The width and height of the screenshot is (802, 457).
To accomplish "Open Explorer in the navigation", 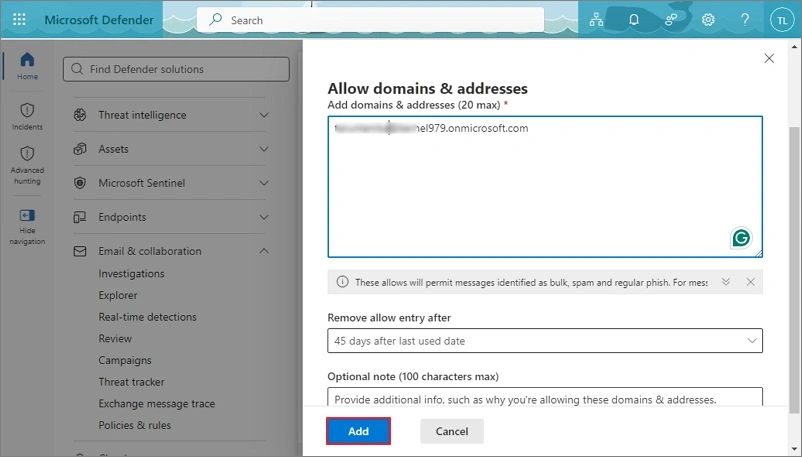I will click(x=118, y=295).
